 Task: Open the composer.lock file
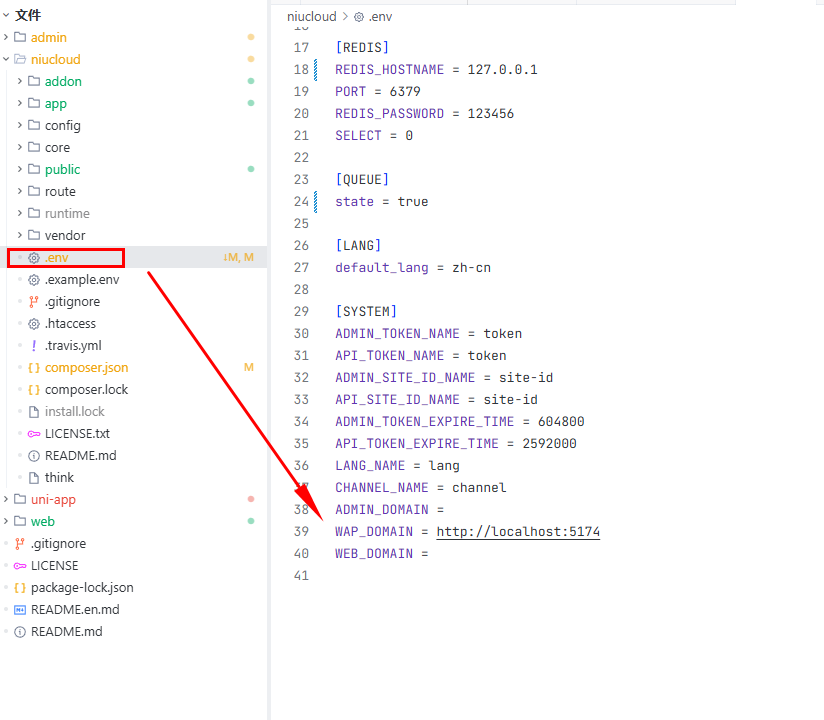click(86, 390)
